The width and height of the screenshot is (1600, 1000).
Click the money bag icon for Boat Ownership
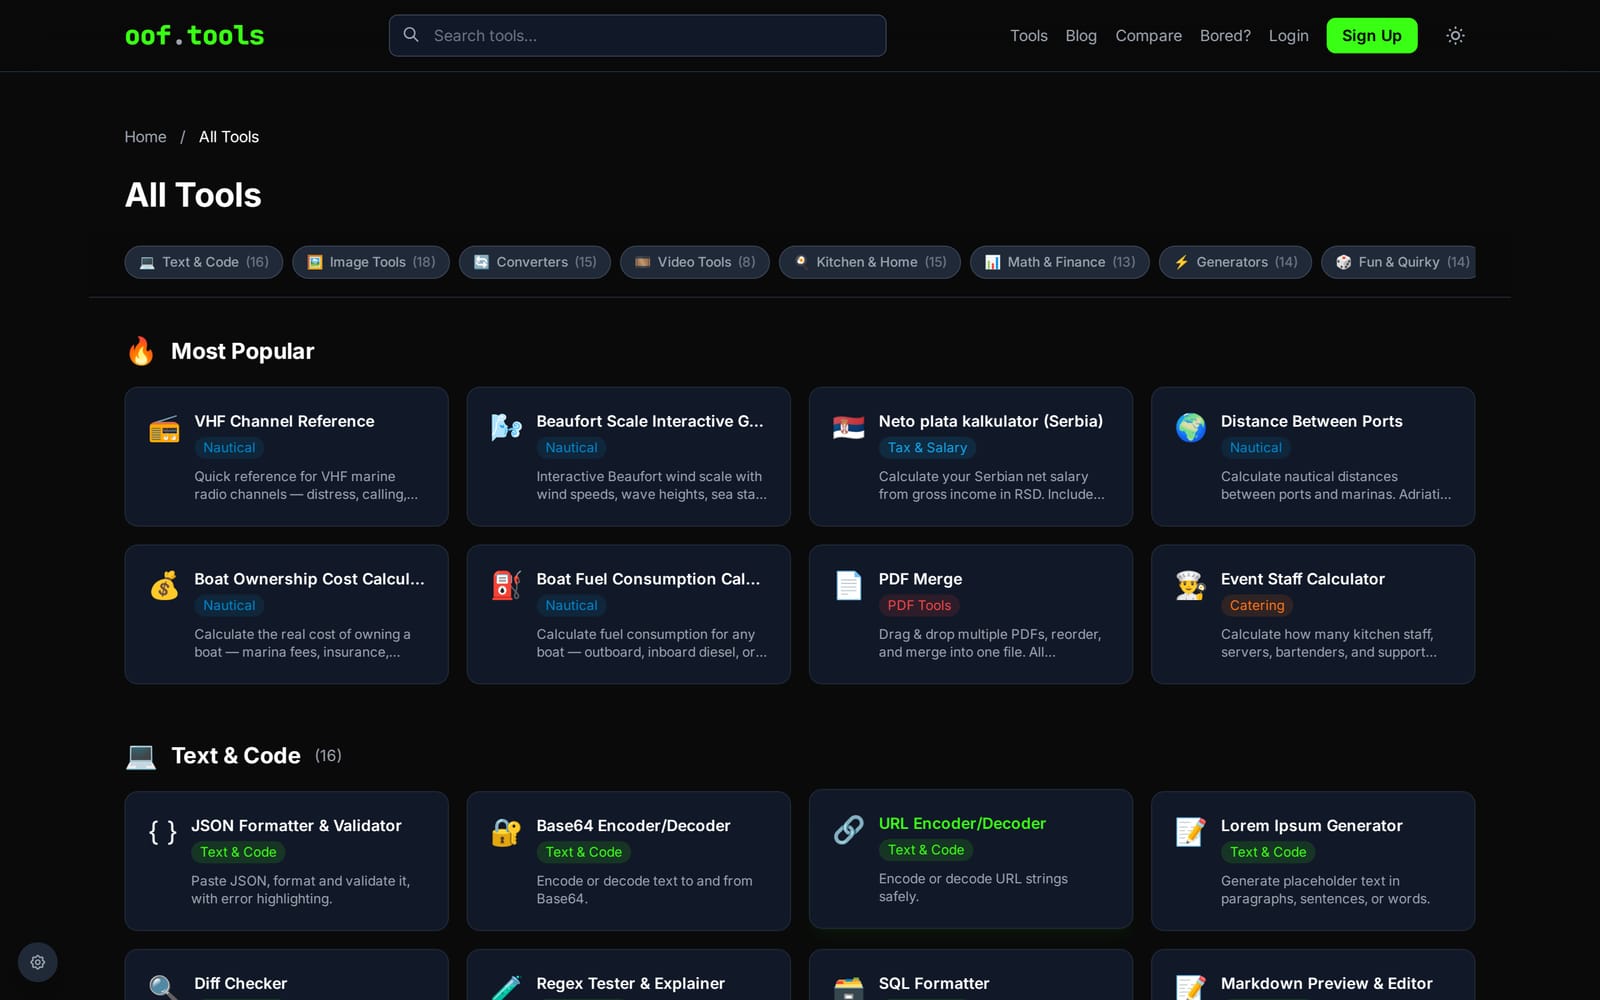tap(164, 587)
